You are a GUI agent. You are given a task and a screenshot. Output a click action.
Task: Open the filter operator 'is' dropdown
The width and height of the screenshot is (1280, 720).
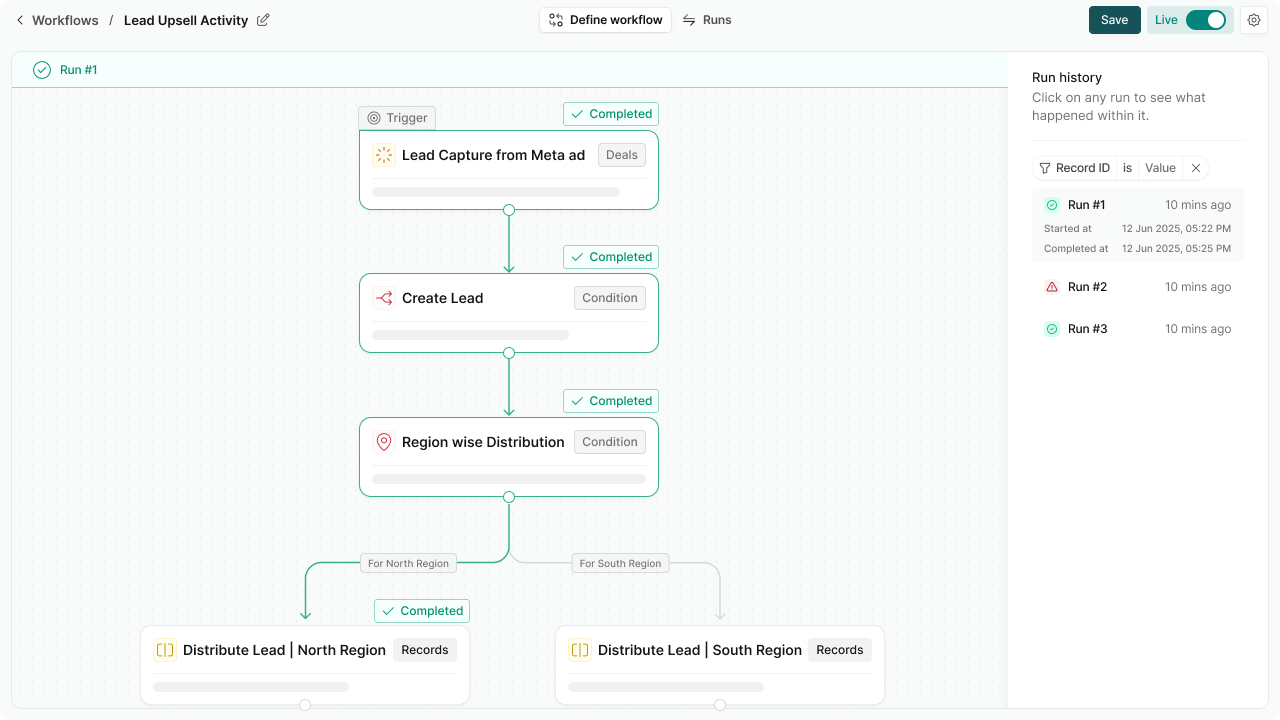click(x=1127, y=168)
